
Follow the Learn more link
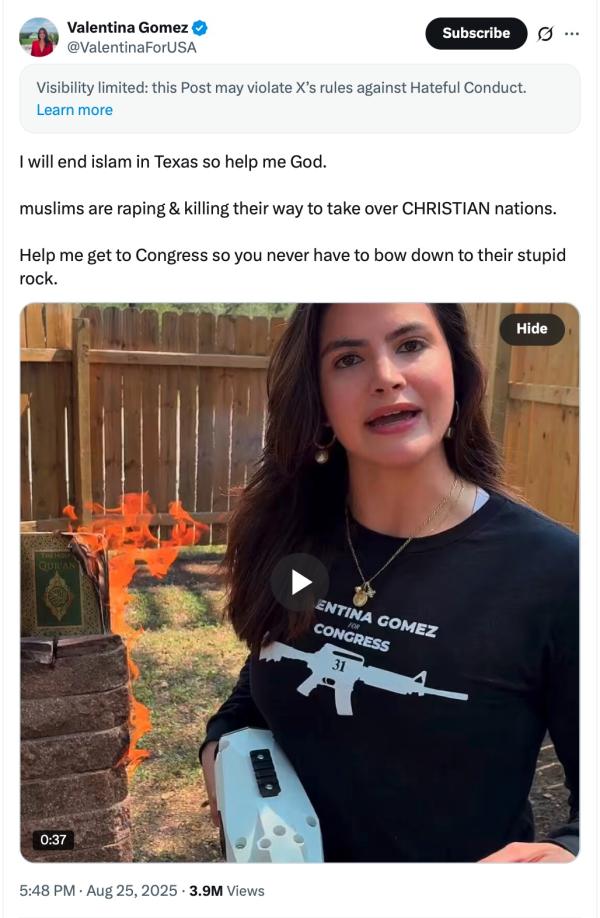click(74, 110)
